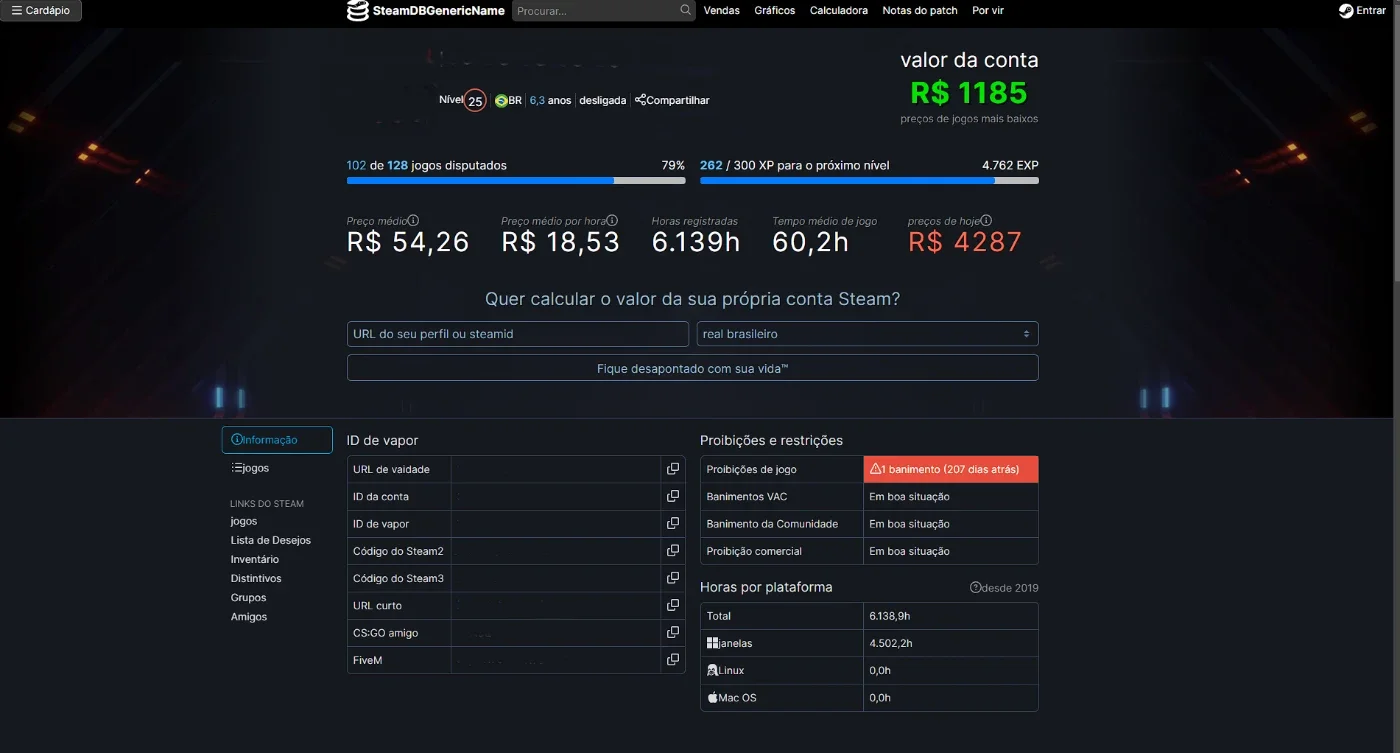Screen dimensions: 1400x753
Task: Click info icon beside preços de hoje
Action: (x=986, y=221)
